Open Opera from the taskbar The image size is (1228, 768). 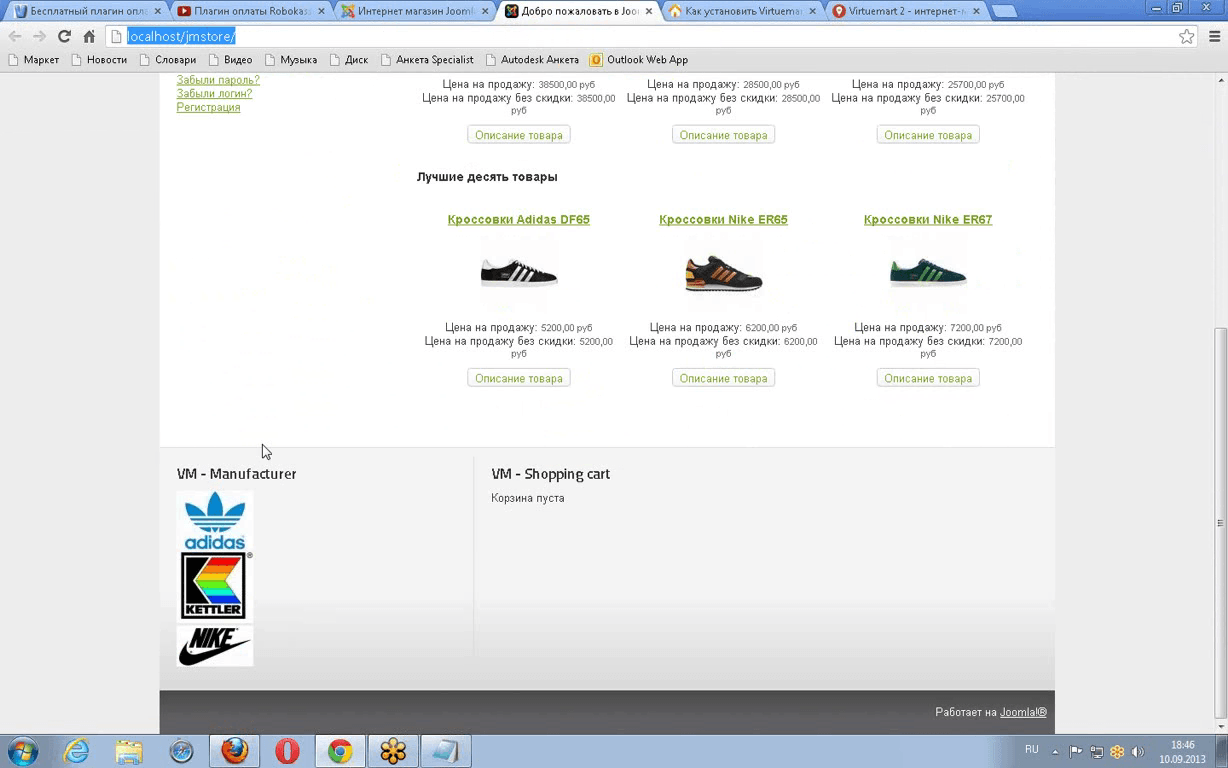click(x=287, y=751)
